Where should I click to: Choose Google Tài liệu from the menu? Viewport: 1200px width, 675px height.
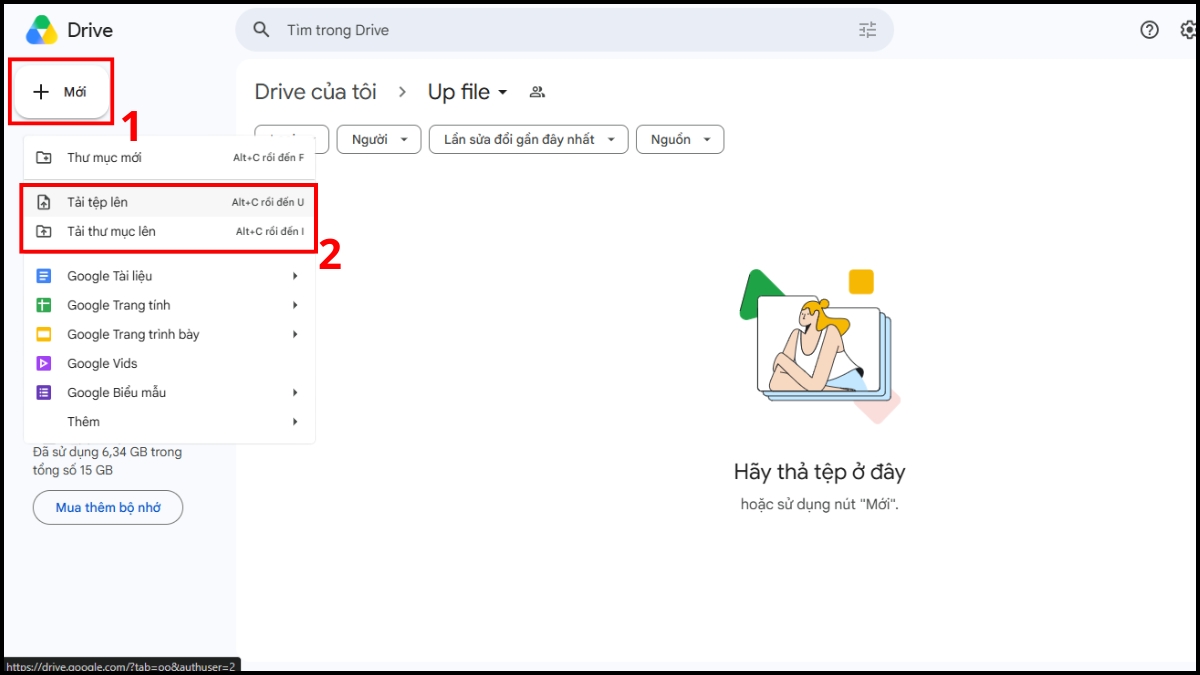[169, 276]
